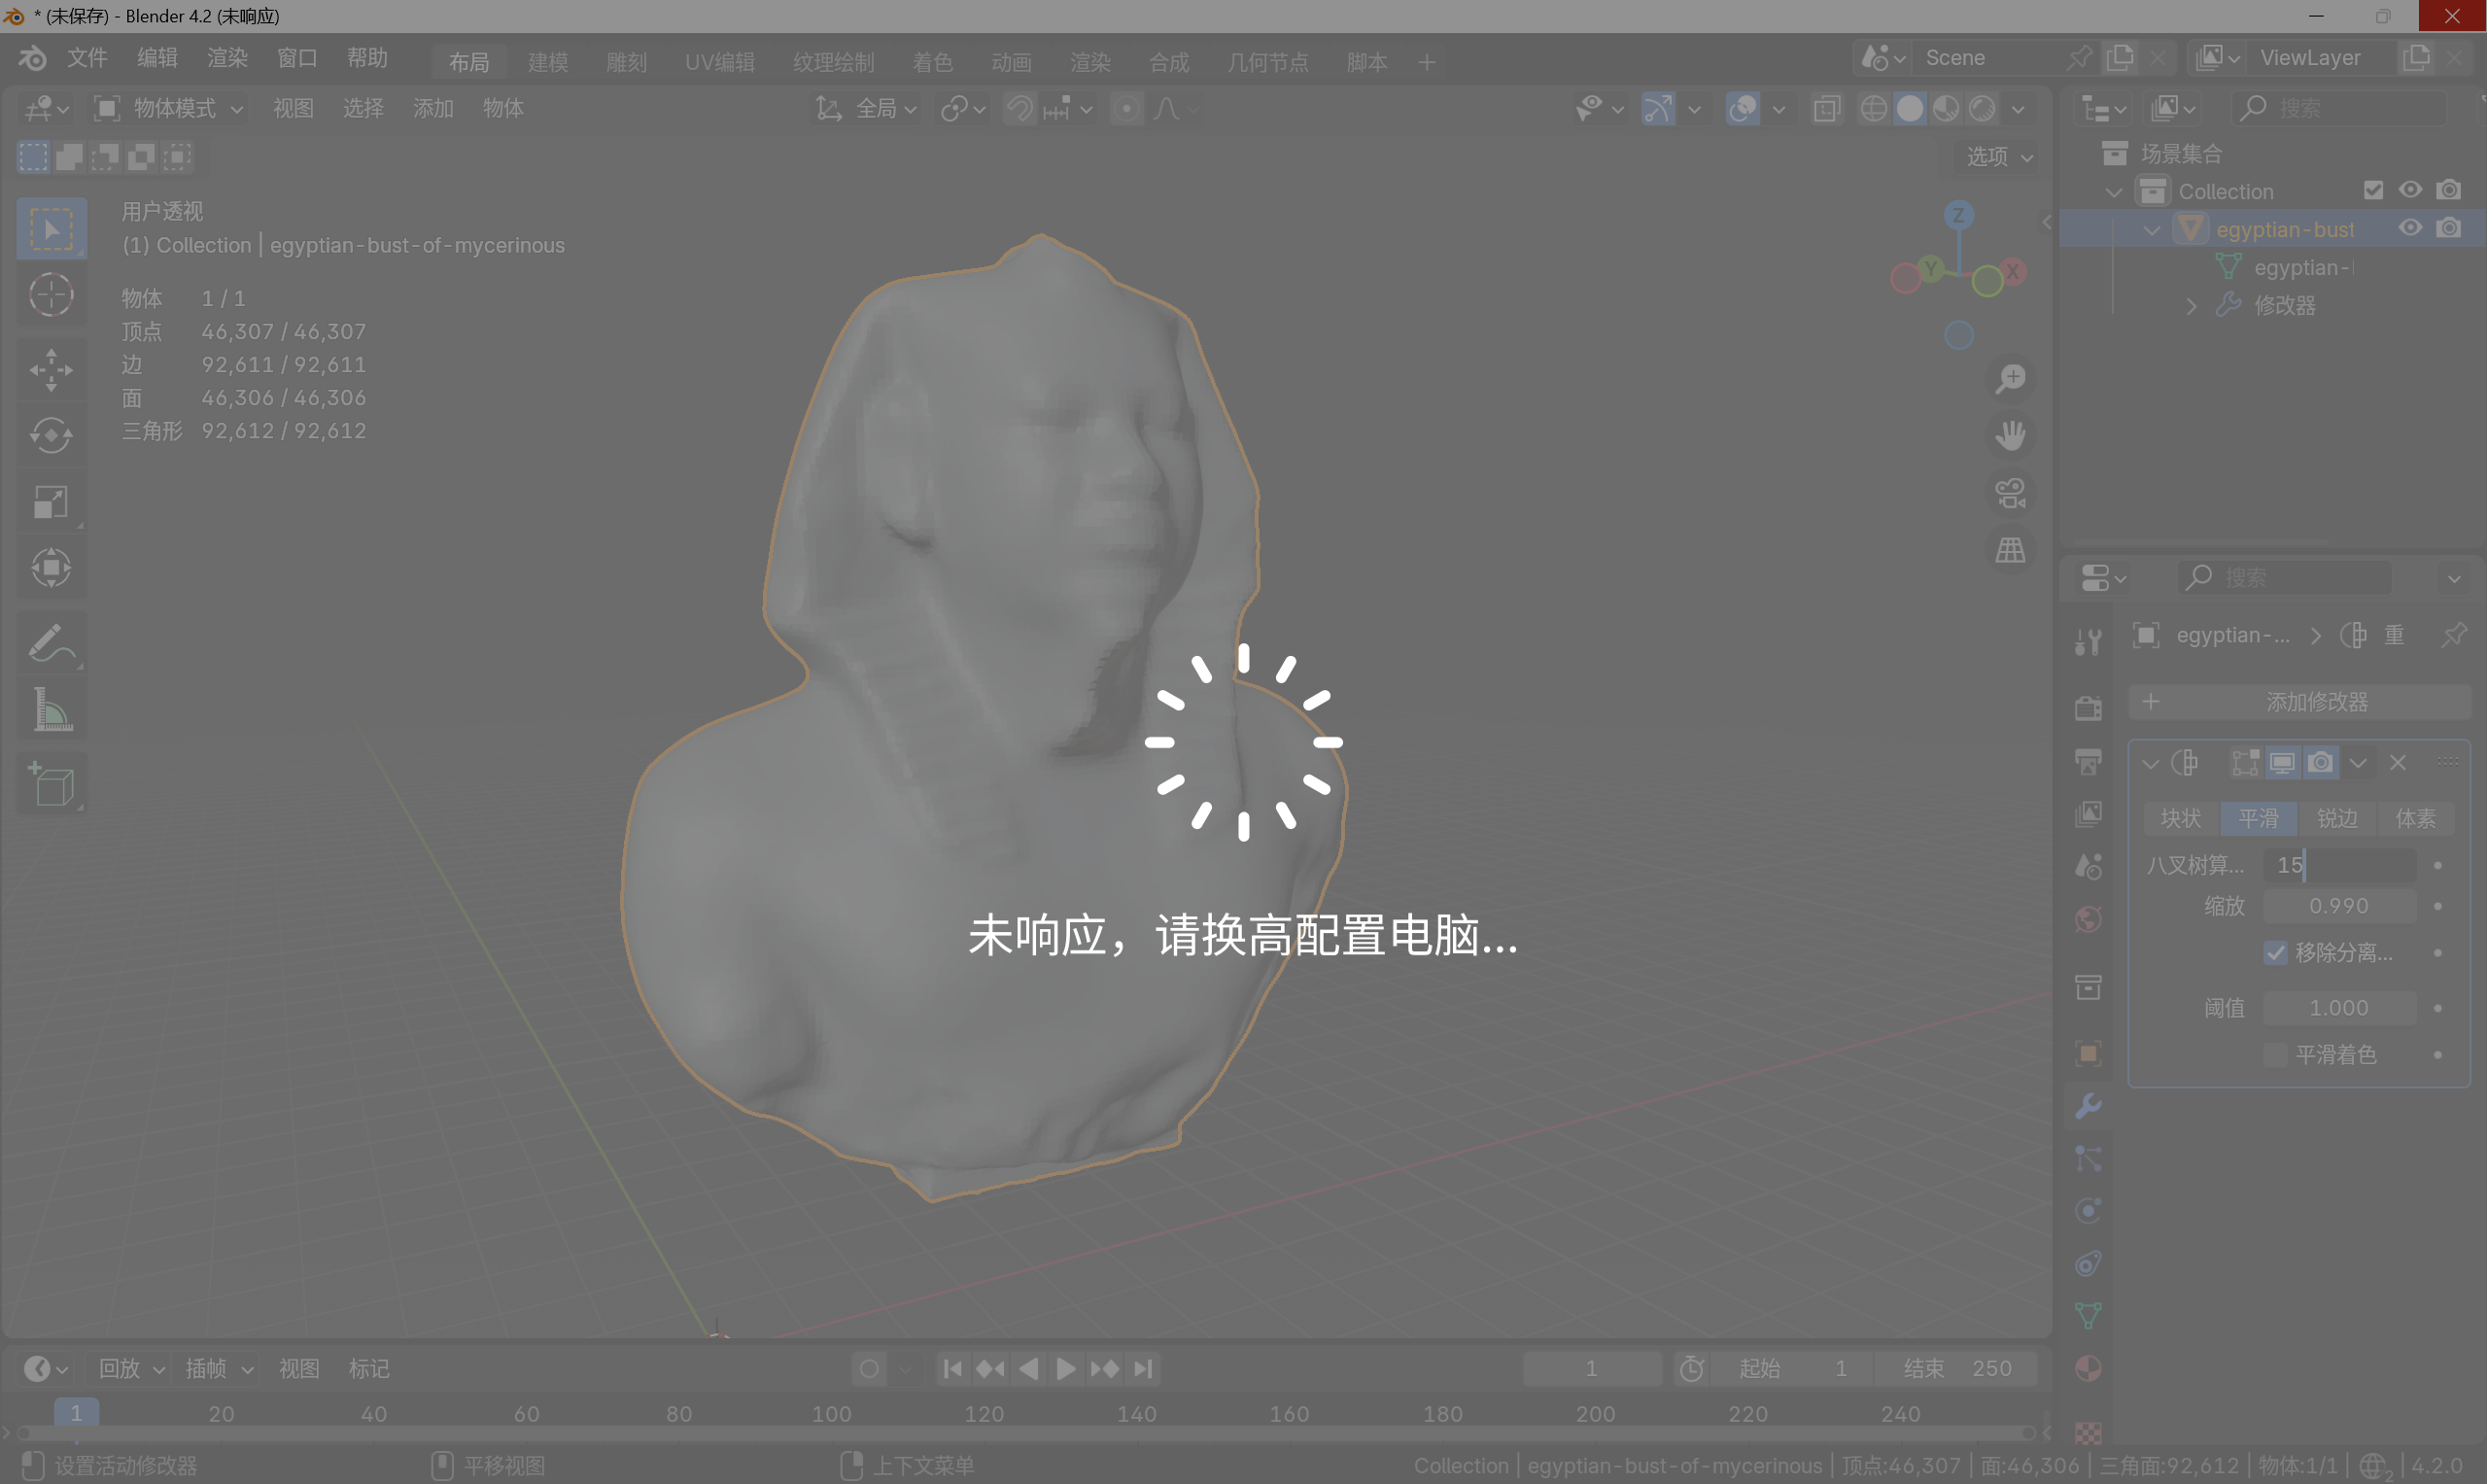This screenshot has width=2487, height=1484.
Task: Enable 平滑着色 checkbox
Action: click(x=2275, y=1054)
